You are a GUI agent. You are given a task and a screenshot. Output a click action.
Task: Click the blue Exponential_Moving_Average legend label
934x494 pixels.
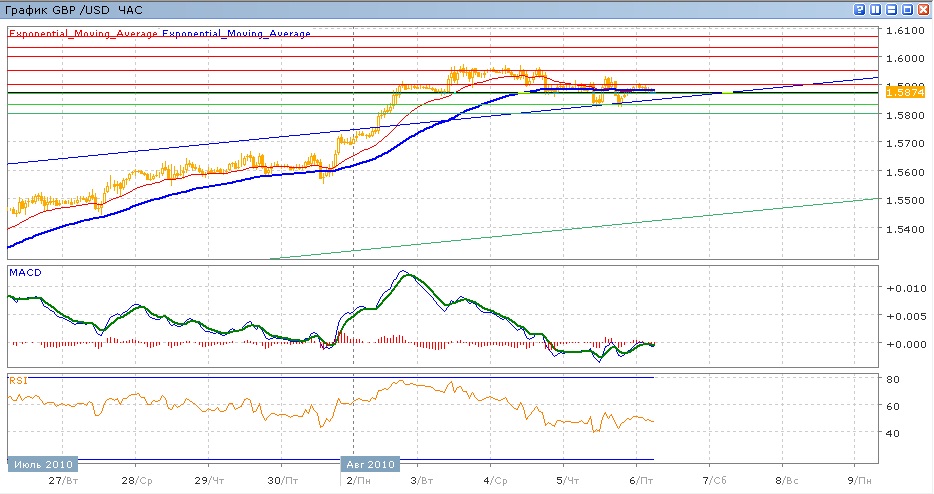pyautogui.click(x=236, y=33)
